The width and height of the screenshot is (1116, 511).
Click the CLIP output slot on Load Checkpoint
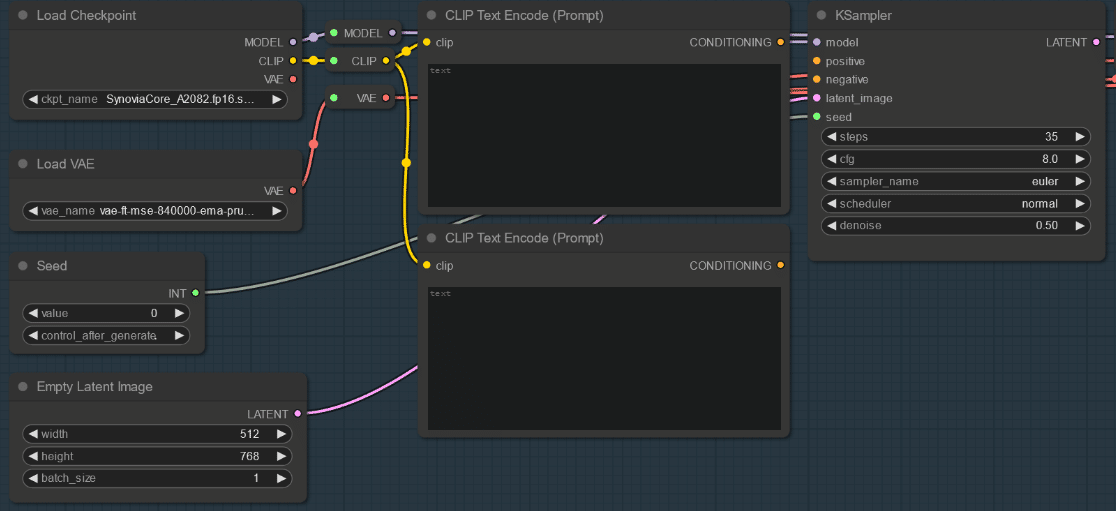pos(293,60)
